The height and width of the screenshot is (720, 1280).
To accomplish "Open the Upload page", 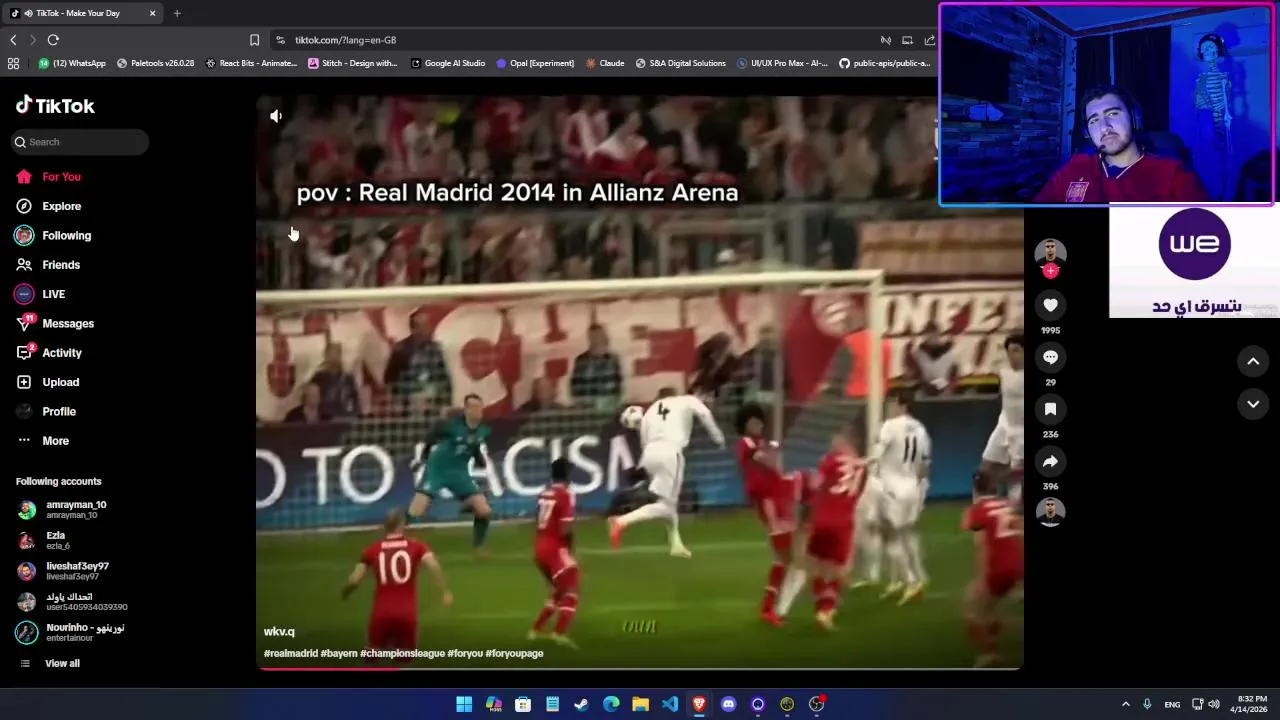I will [60, 382].
